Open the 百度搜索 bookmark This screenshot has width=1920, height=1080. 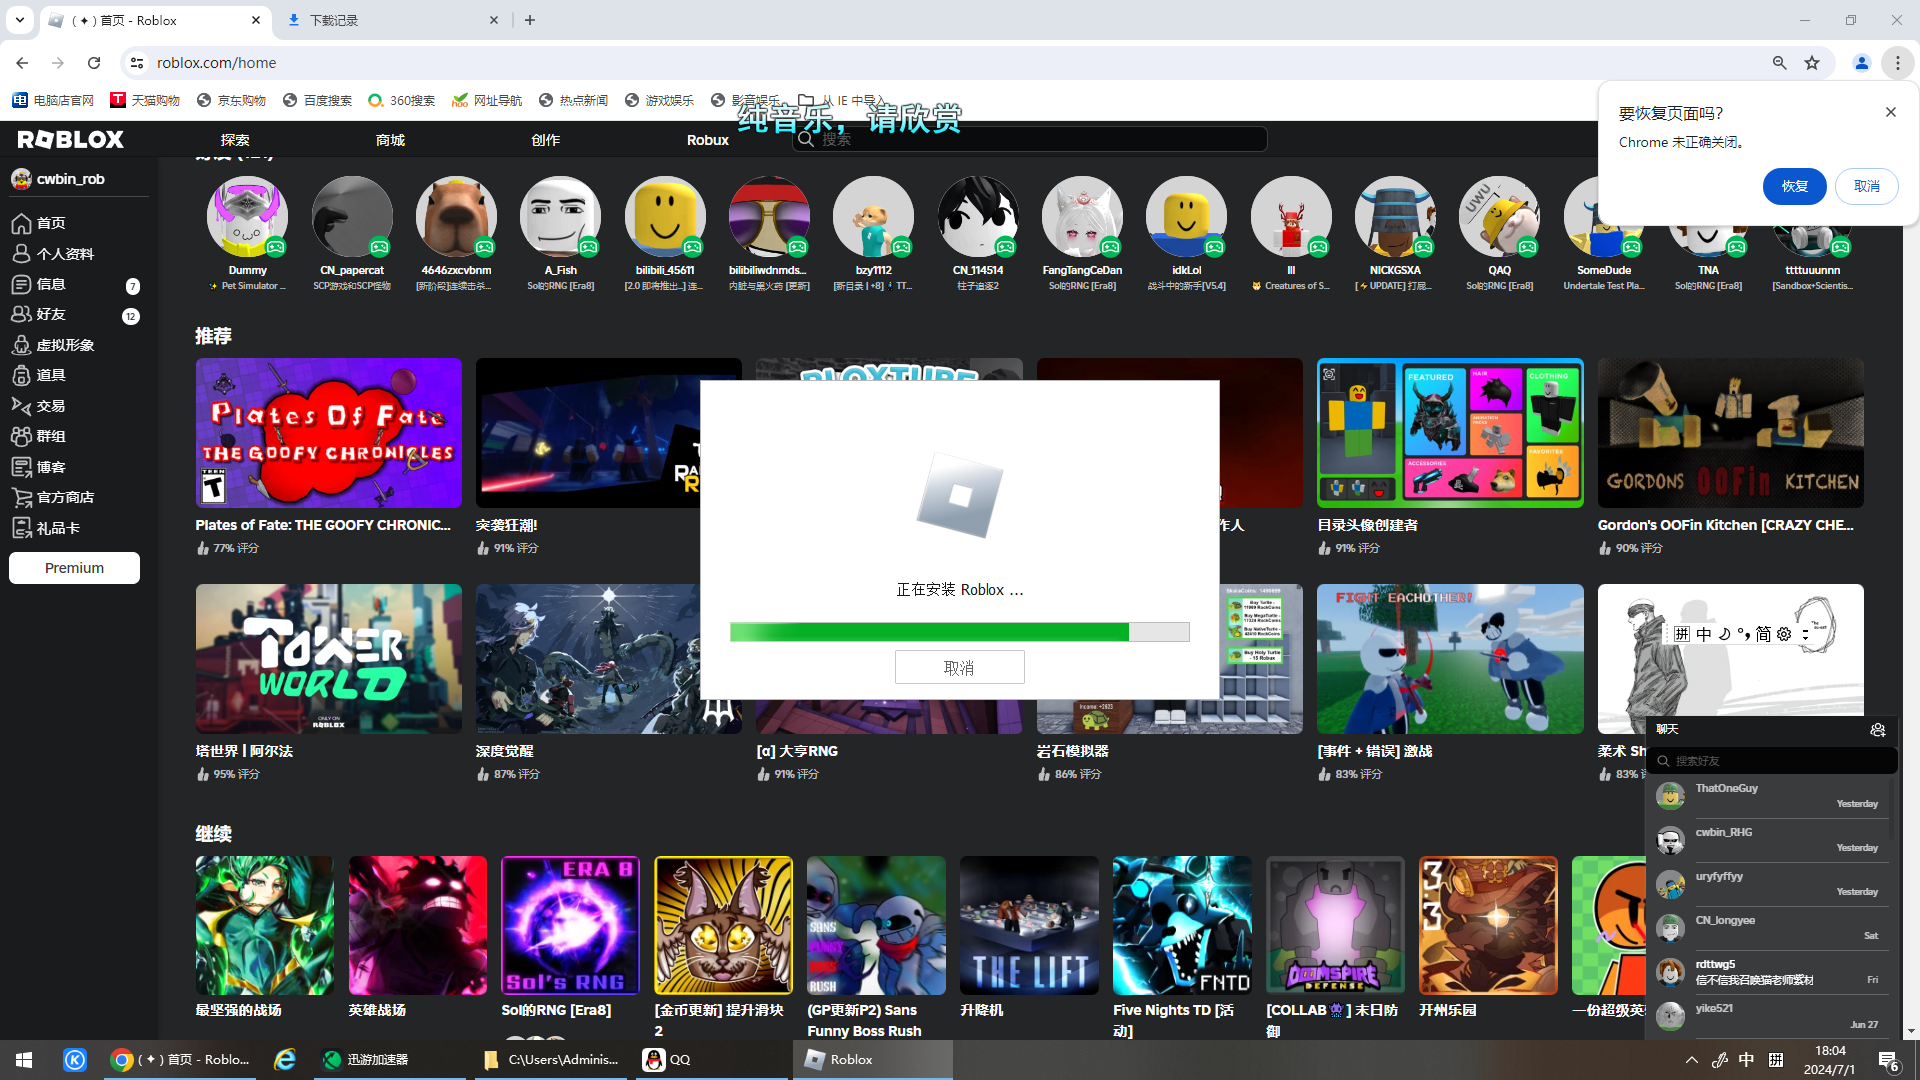pyautogui.click(x=318, y=100)
